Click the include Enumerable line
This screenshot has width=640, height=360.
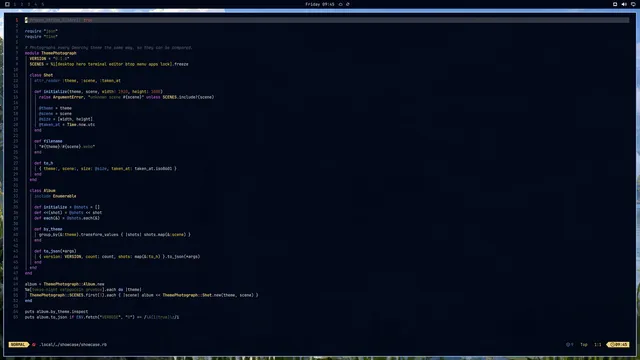coord(55,196)
